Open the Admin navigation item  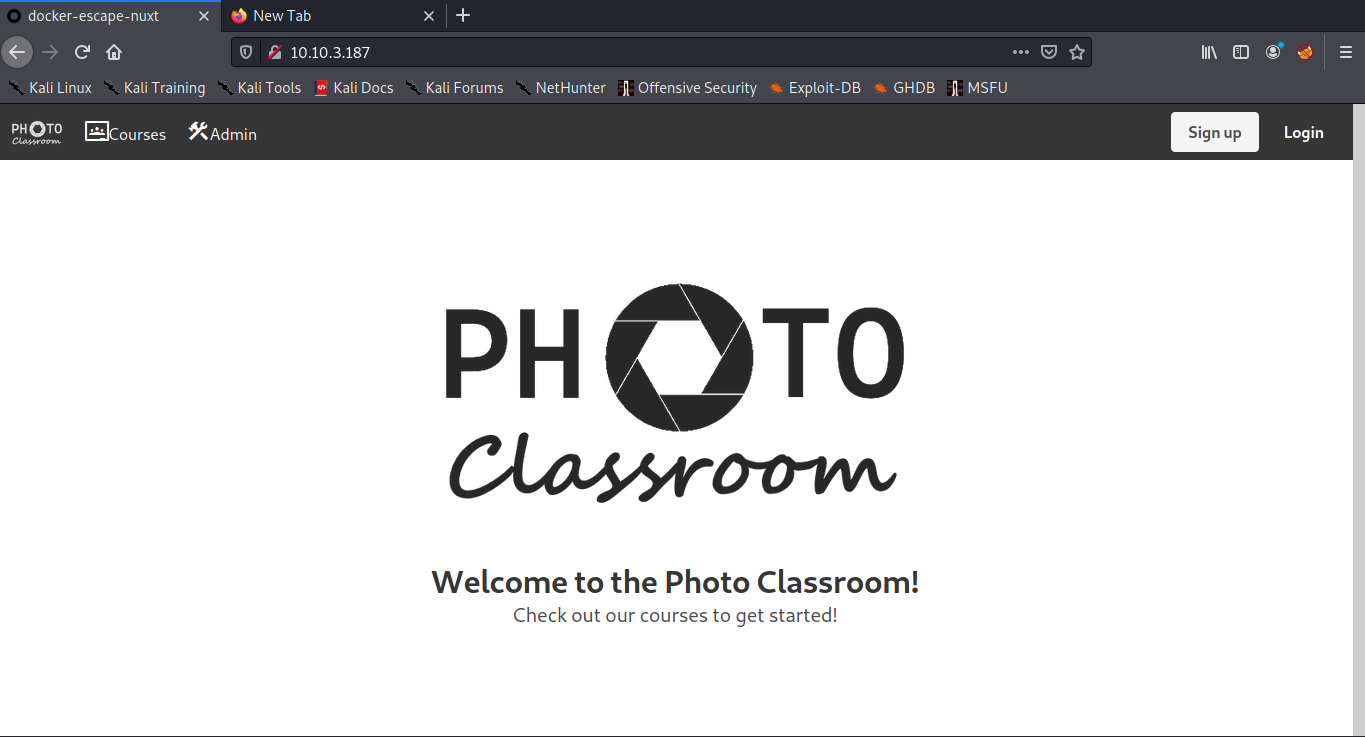coord(222,132)
